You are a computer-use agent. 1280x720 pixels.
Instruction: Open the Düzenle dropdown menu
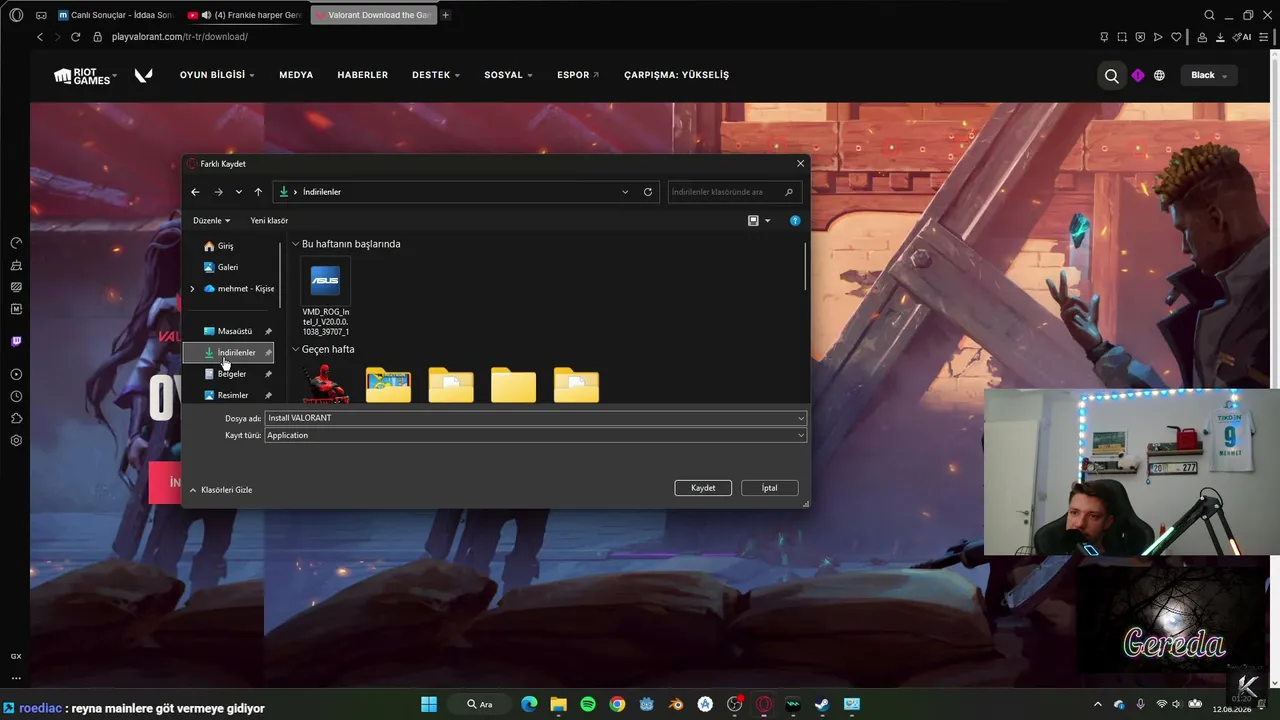[212, 221]
